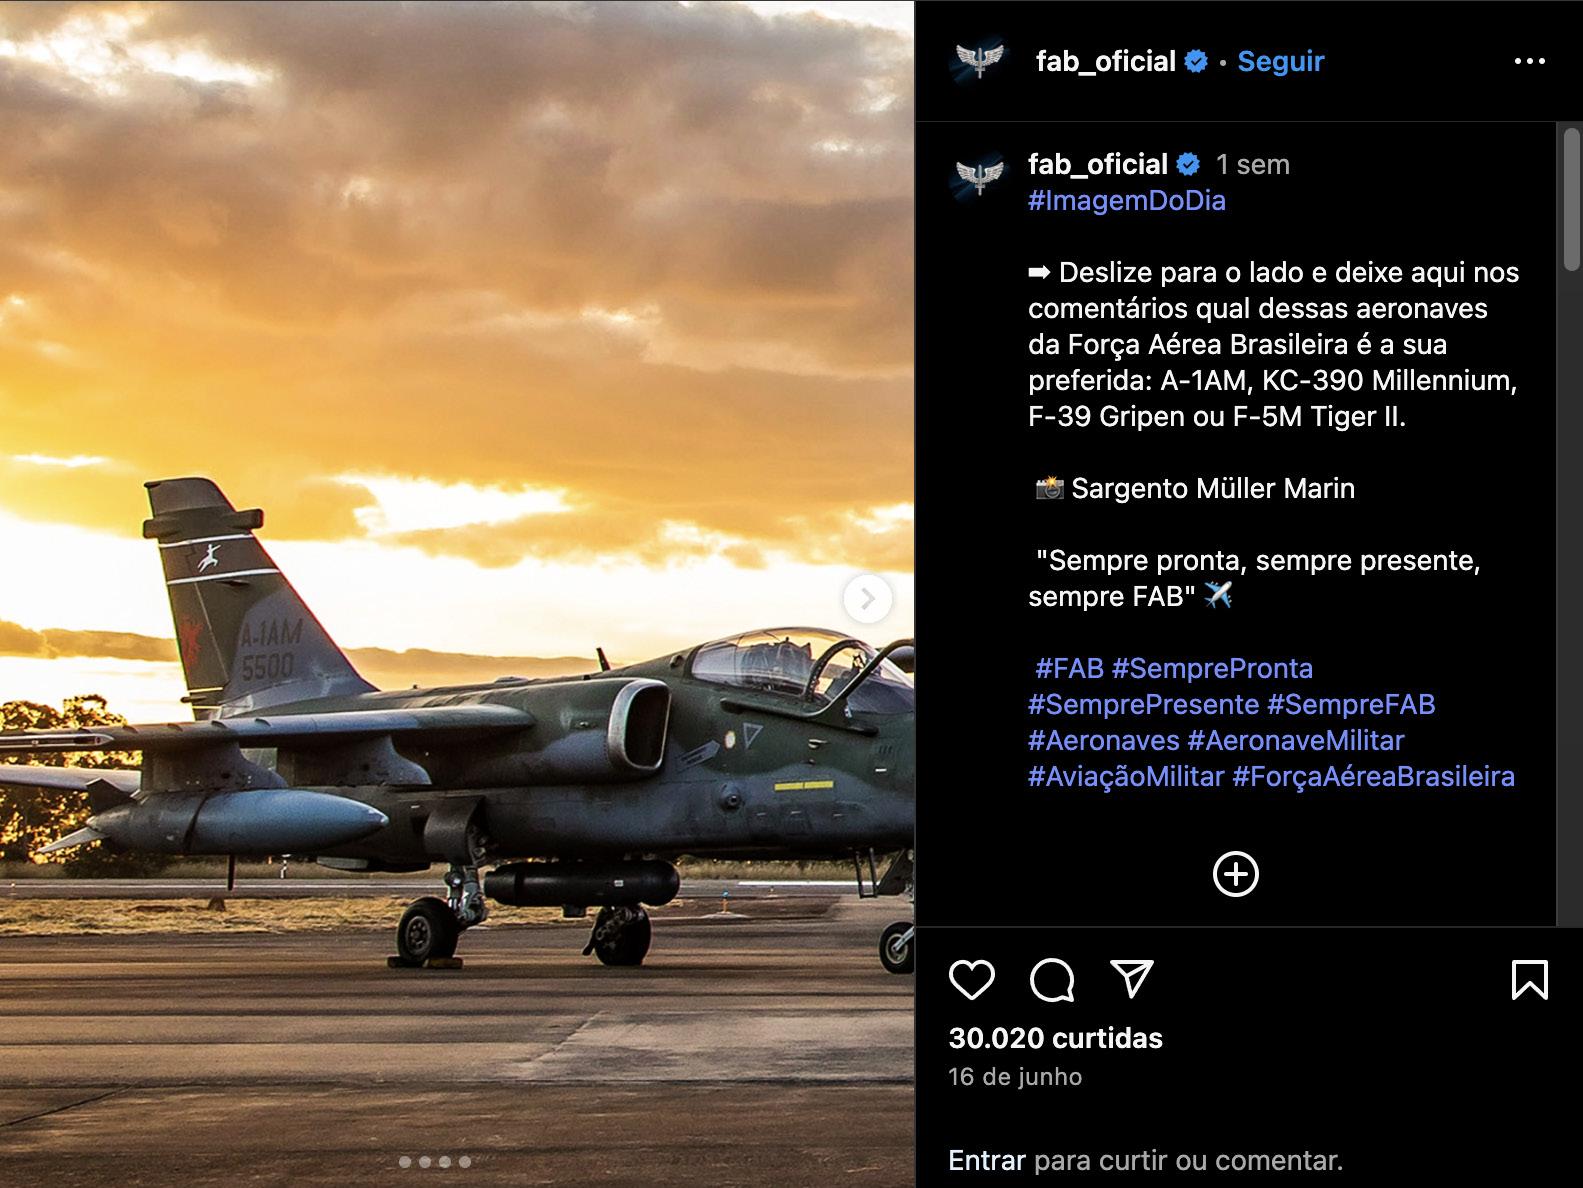Load more comments with the plus circle
This screenshot has height=1188, width=1583.
(1235, 874)
